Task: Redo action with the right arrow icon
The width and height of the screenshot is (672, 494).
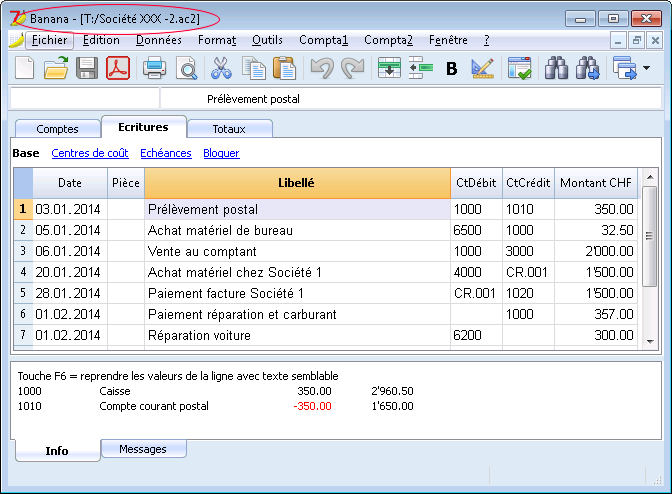Action: (353, 68)
